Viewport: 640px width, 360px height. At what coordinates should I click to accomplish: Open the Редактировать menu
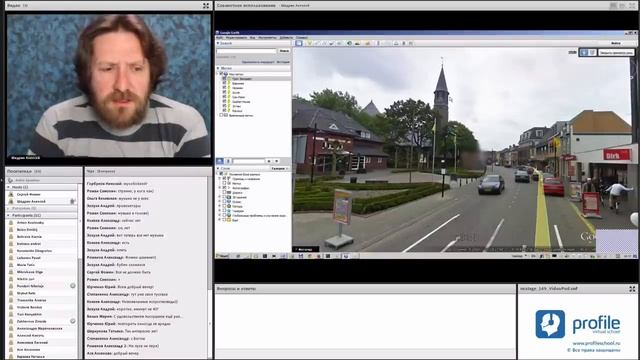(236, 38)
